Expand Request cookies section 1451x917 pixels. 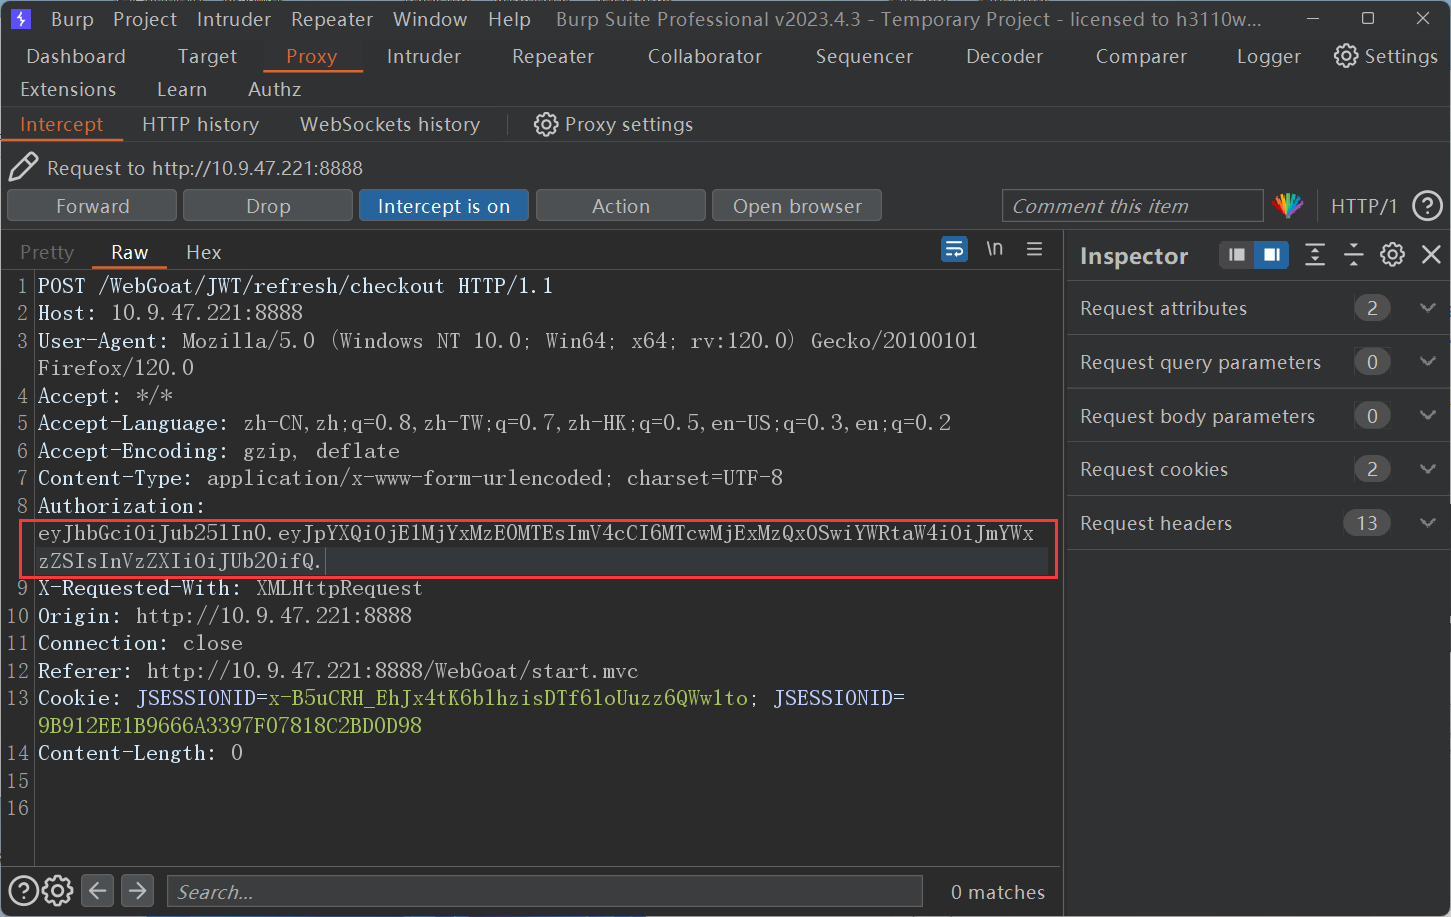pos(1258,469)
